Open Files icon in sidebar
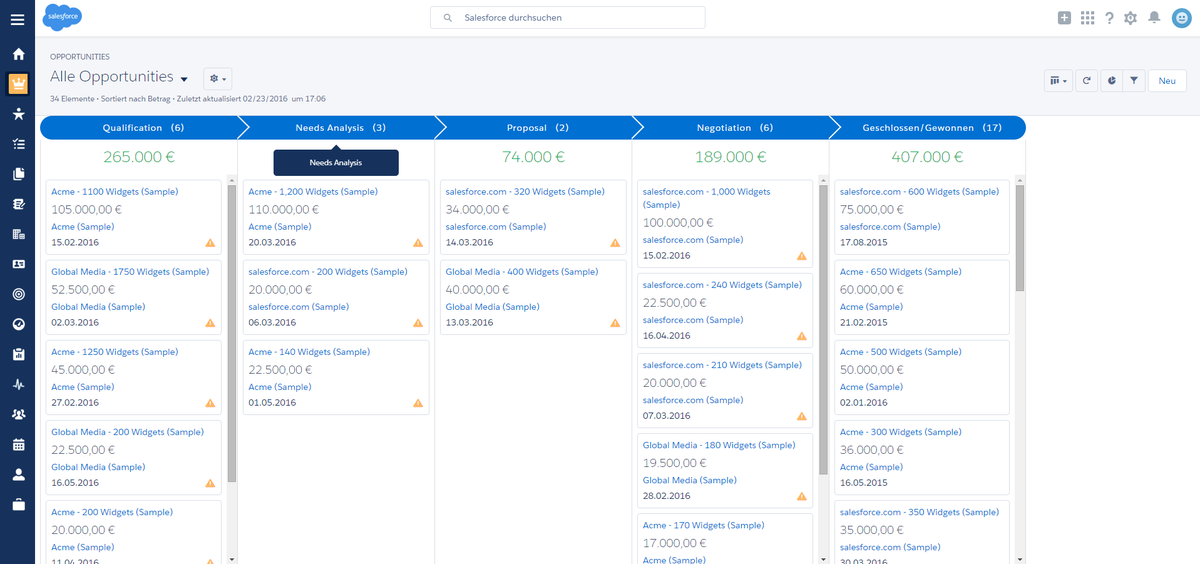This screenshot has height=564, width=1200. click(x=18, y=174)
